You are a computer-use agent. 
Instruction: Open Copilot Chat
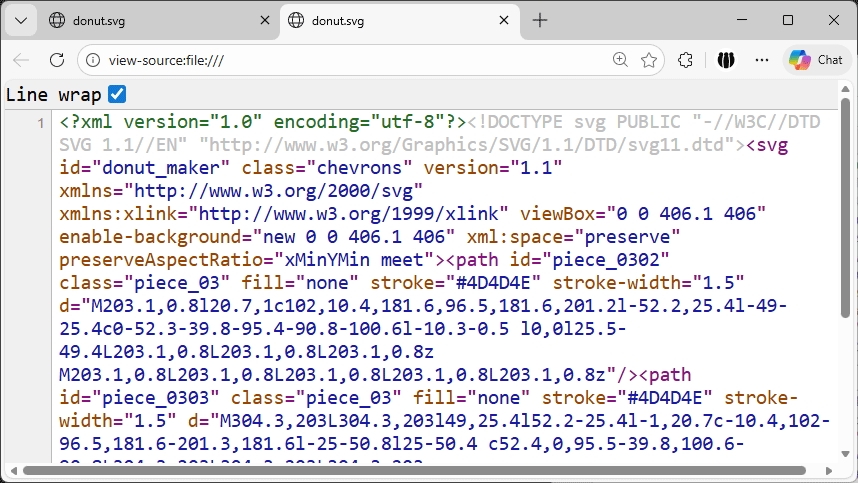(x=816, y=60)
